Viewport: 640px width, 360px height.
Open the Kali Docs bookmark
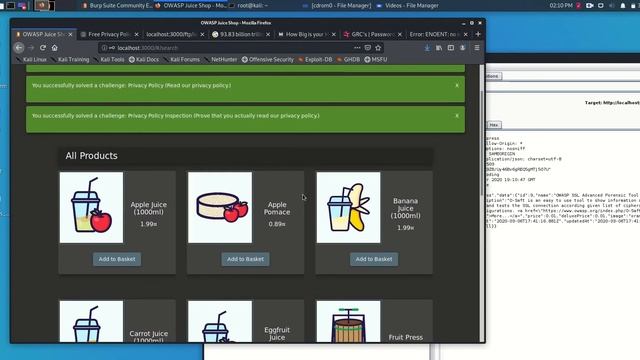pyautogui.click(x=144, y=60)
